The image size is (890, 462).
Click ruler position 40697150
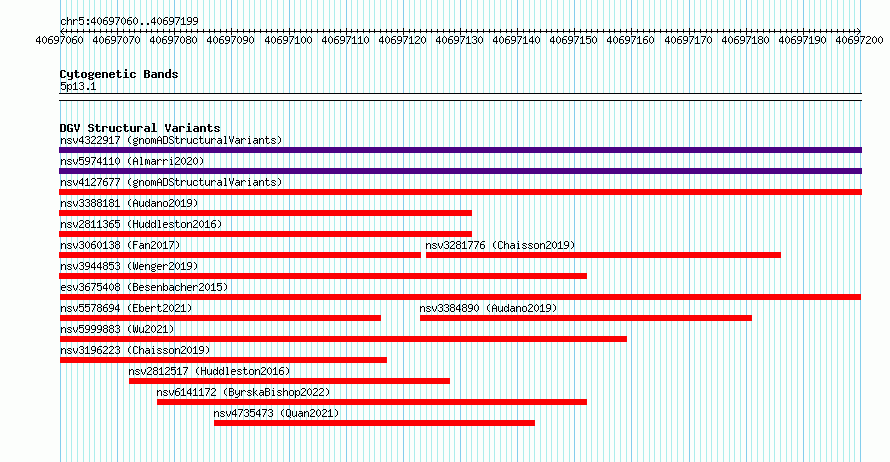pos(573,40)
